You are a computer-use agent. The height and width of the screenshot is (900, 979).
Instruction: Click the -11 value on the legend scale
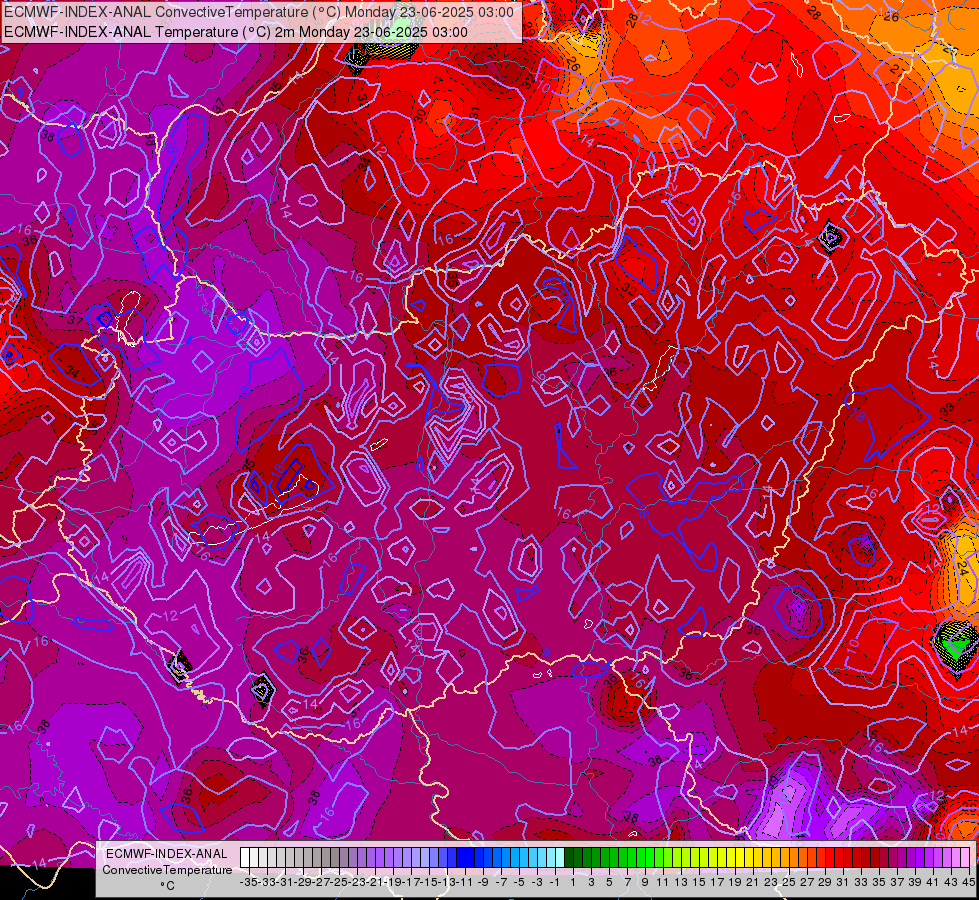coord(466,882)
